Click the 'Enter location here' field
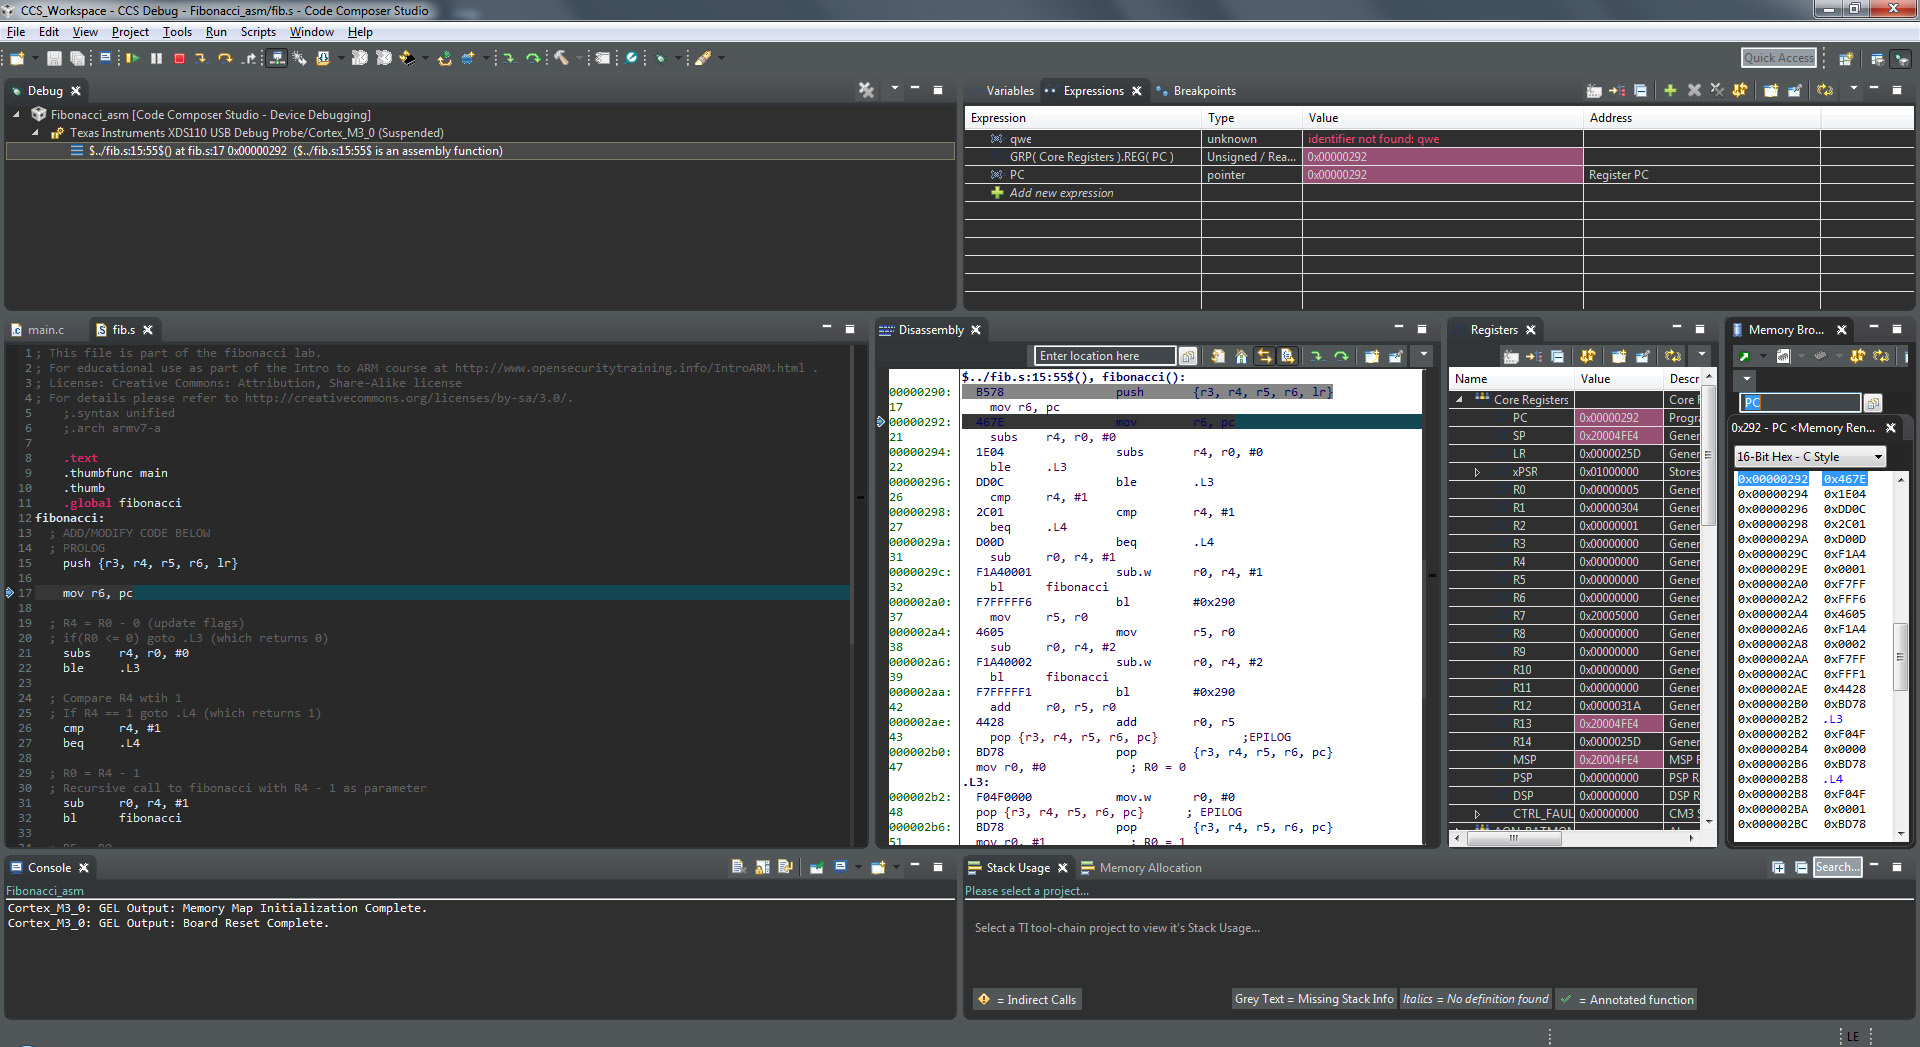Screen dimensions: 1920x1047 1104,356
